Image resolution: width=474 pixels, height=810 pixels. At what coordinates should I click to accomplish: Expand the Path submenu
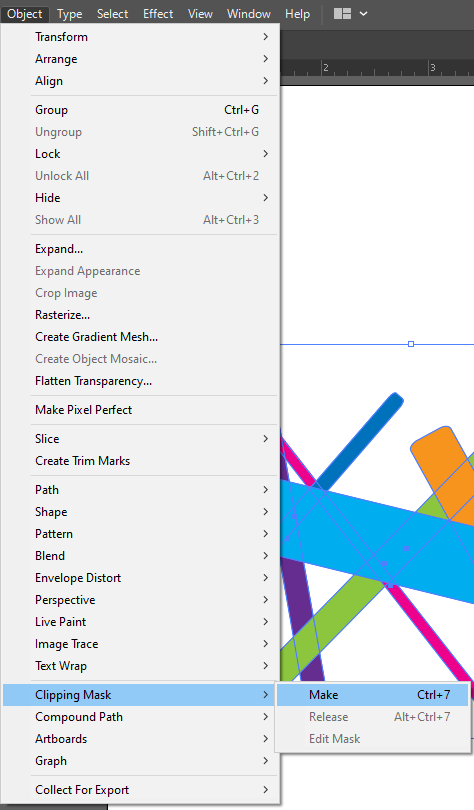pyautogui.click(x=140, y=489)
